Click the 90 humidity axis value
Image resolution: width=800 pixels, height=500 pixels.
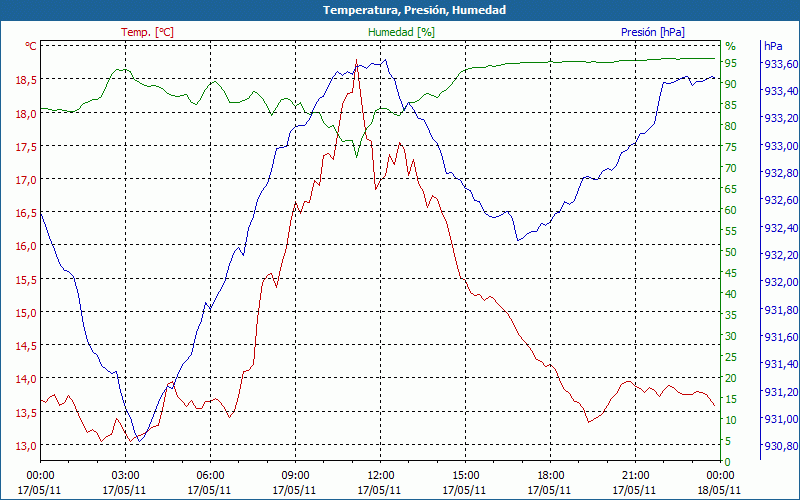(731, 84)
